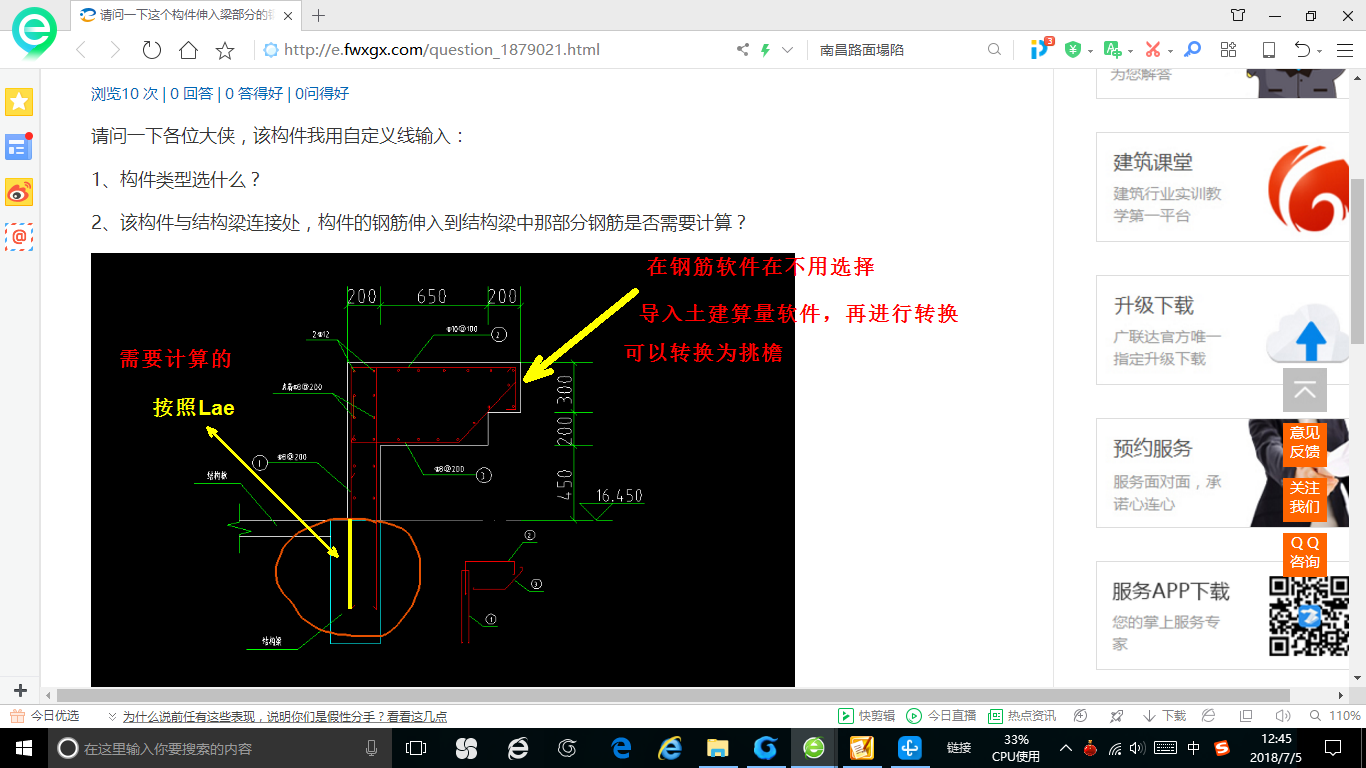Open the translate extension icon

(x=1112, y=49)
